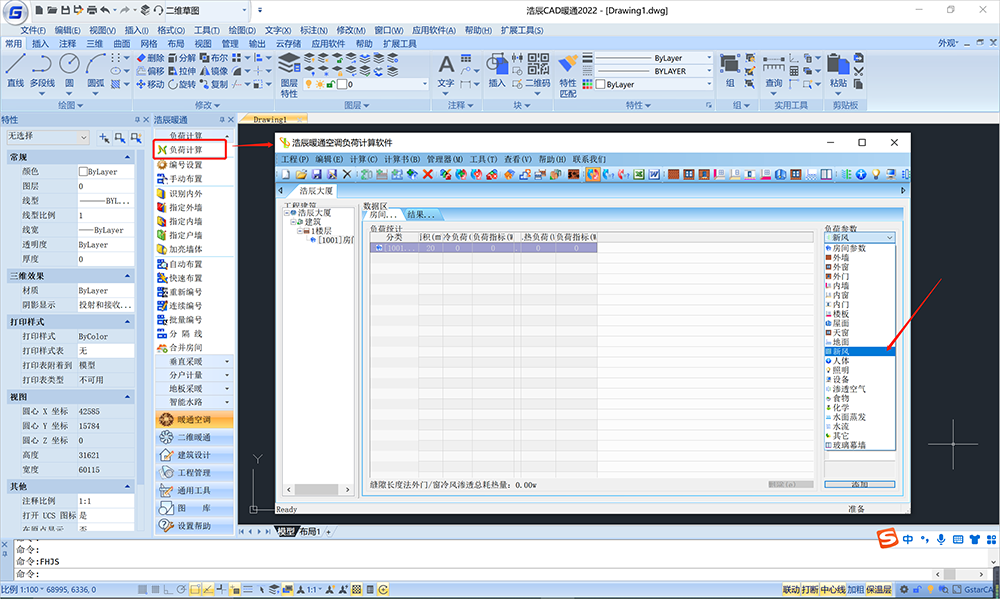Collapse the 1楼层 tree node

click(300, 231)
